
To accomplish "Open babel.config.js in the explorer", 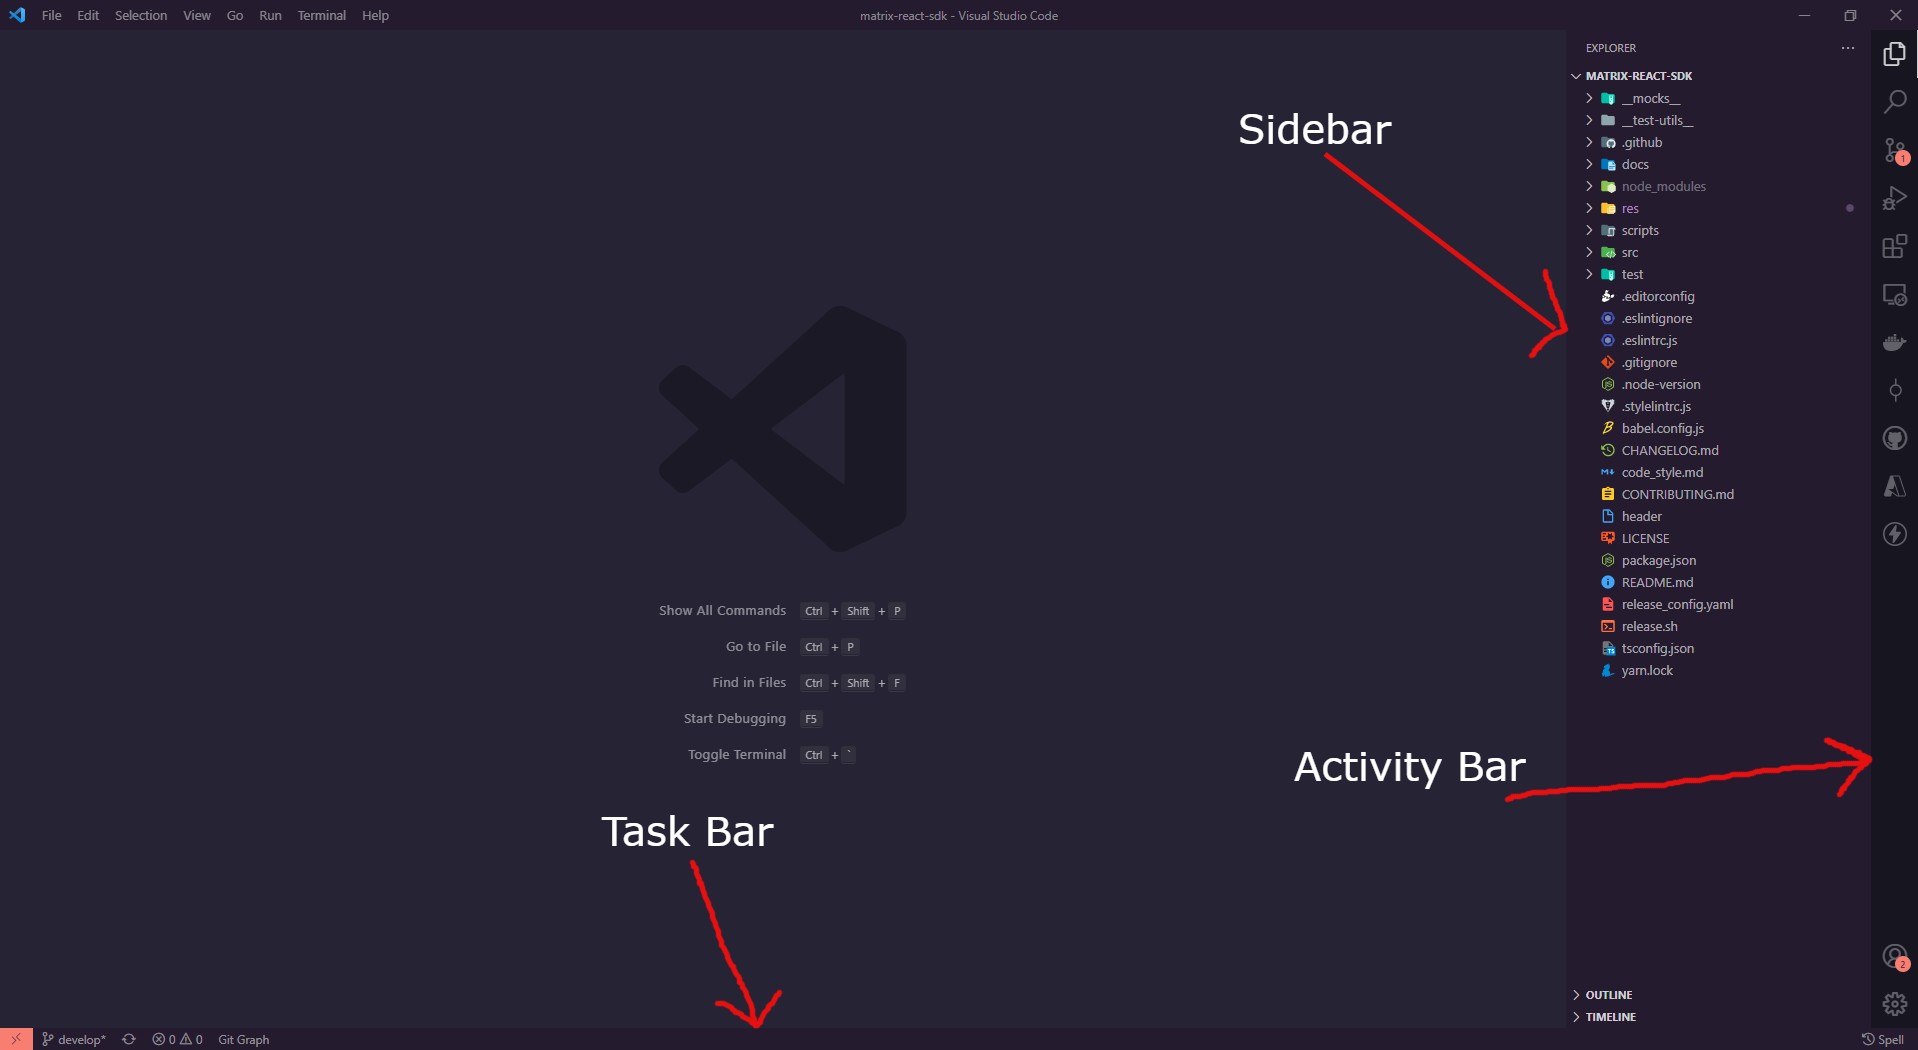I will [x=1718, y=428].
